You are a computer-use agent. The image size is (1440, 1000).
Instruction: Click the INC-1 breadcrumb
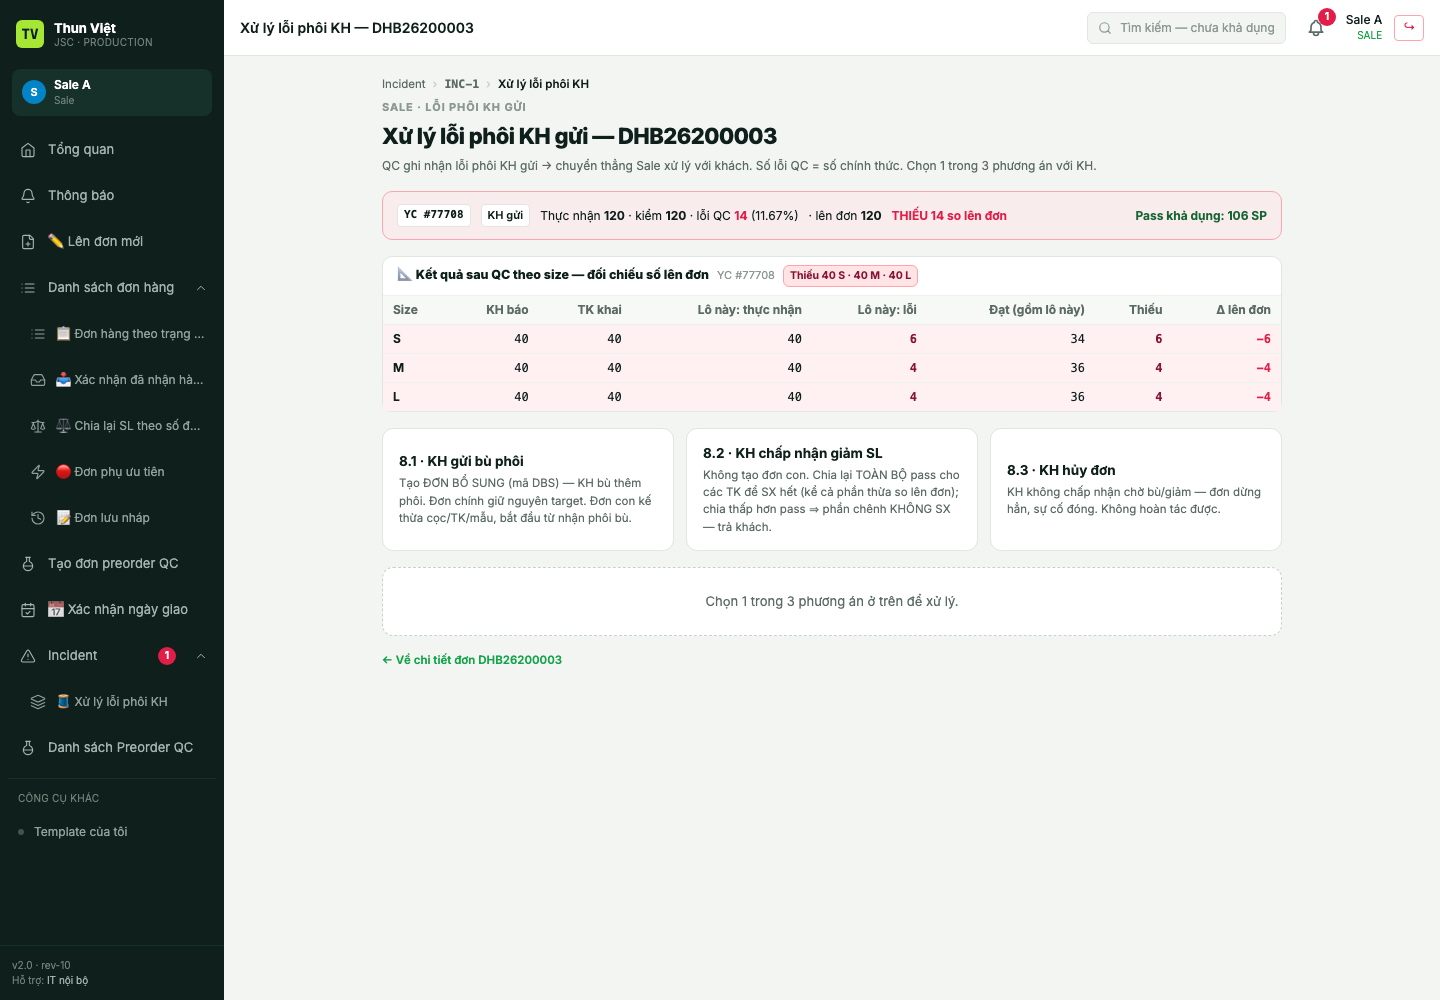click(461, 84)
